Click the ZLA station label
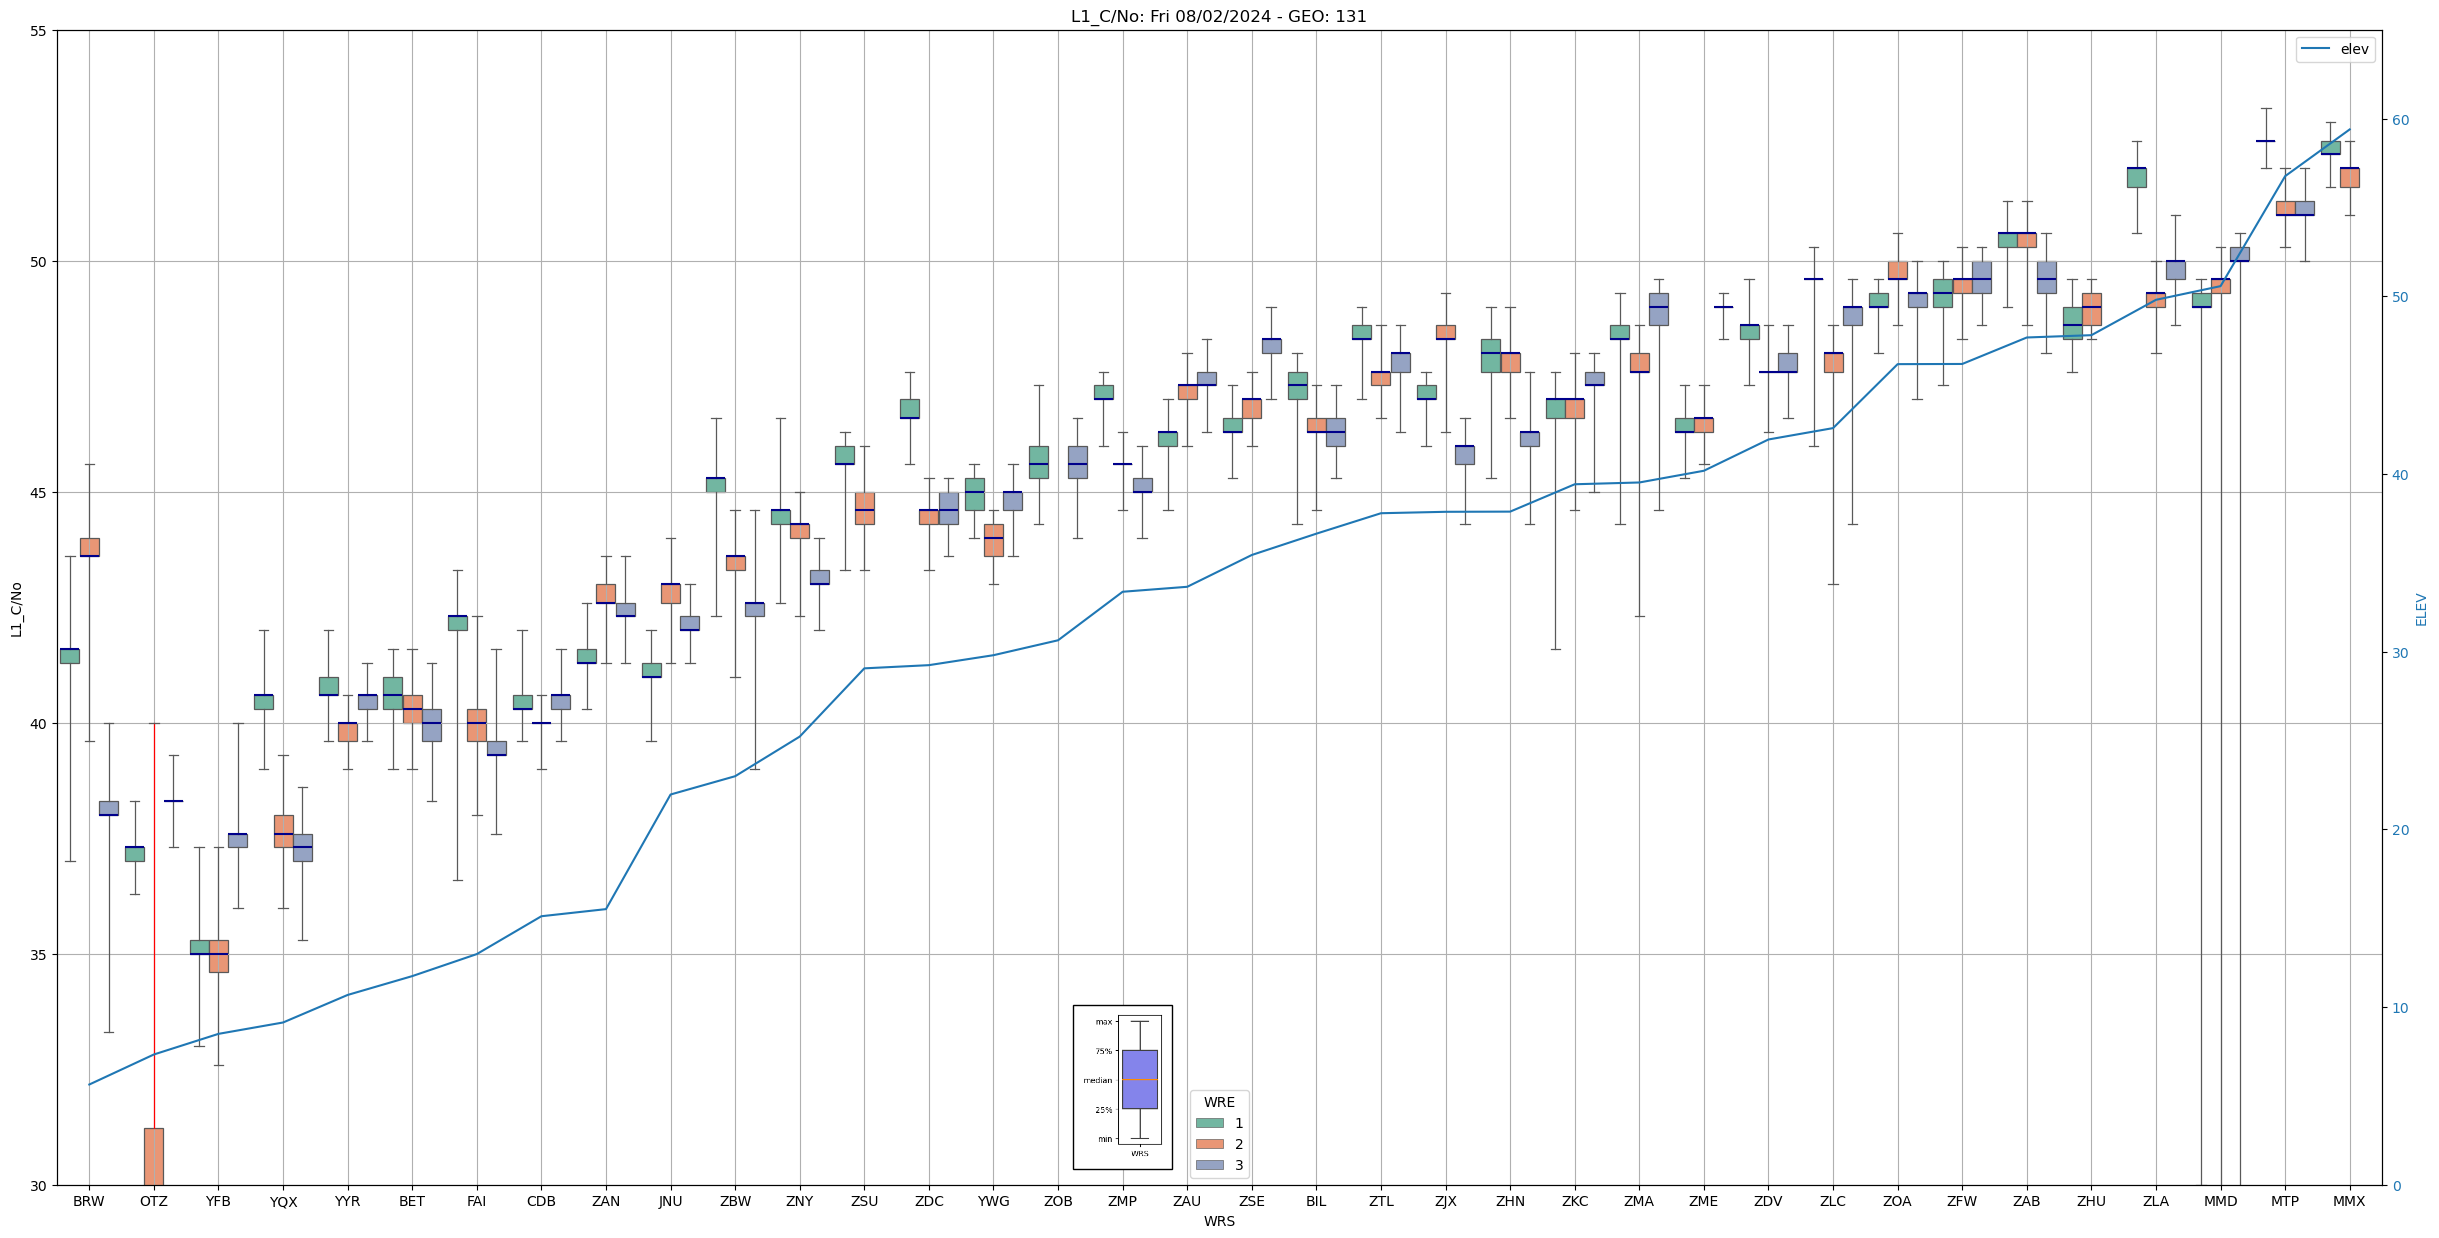The image size is (2439, 1238). (2156, 1201)
